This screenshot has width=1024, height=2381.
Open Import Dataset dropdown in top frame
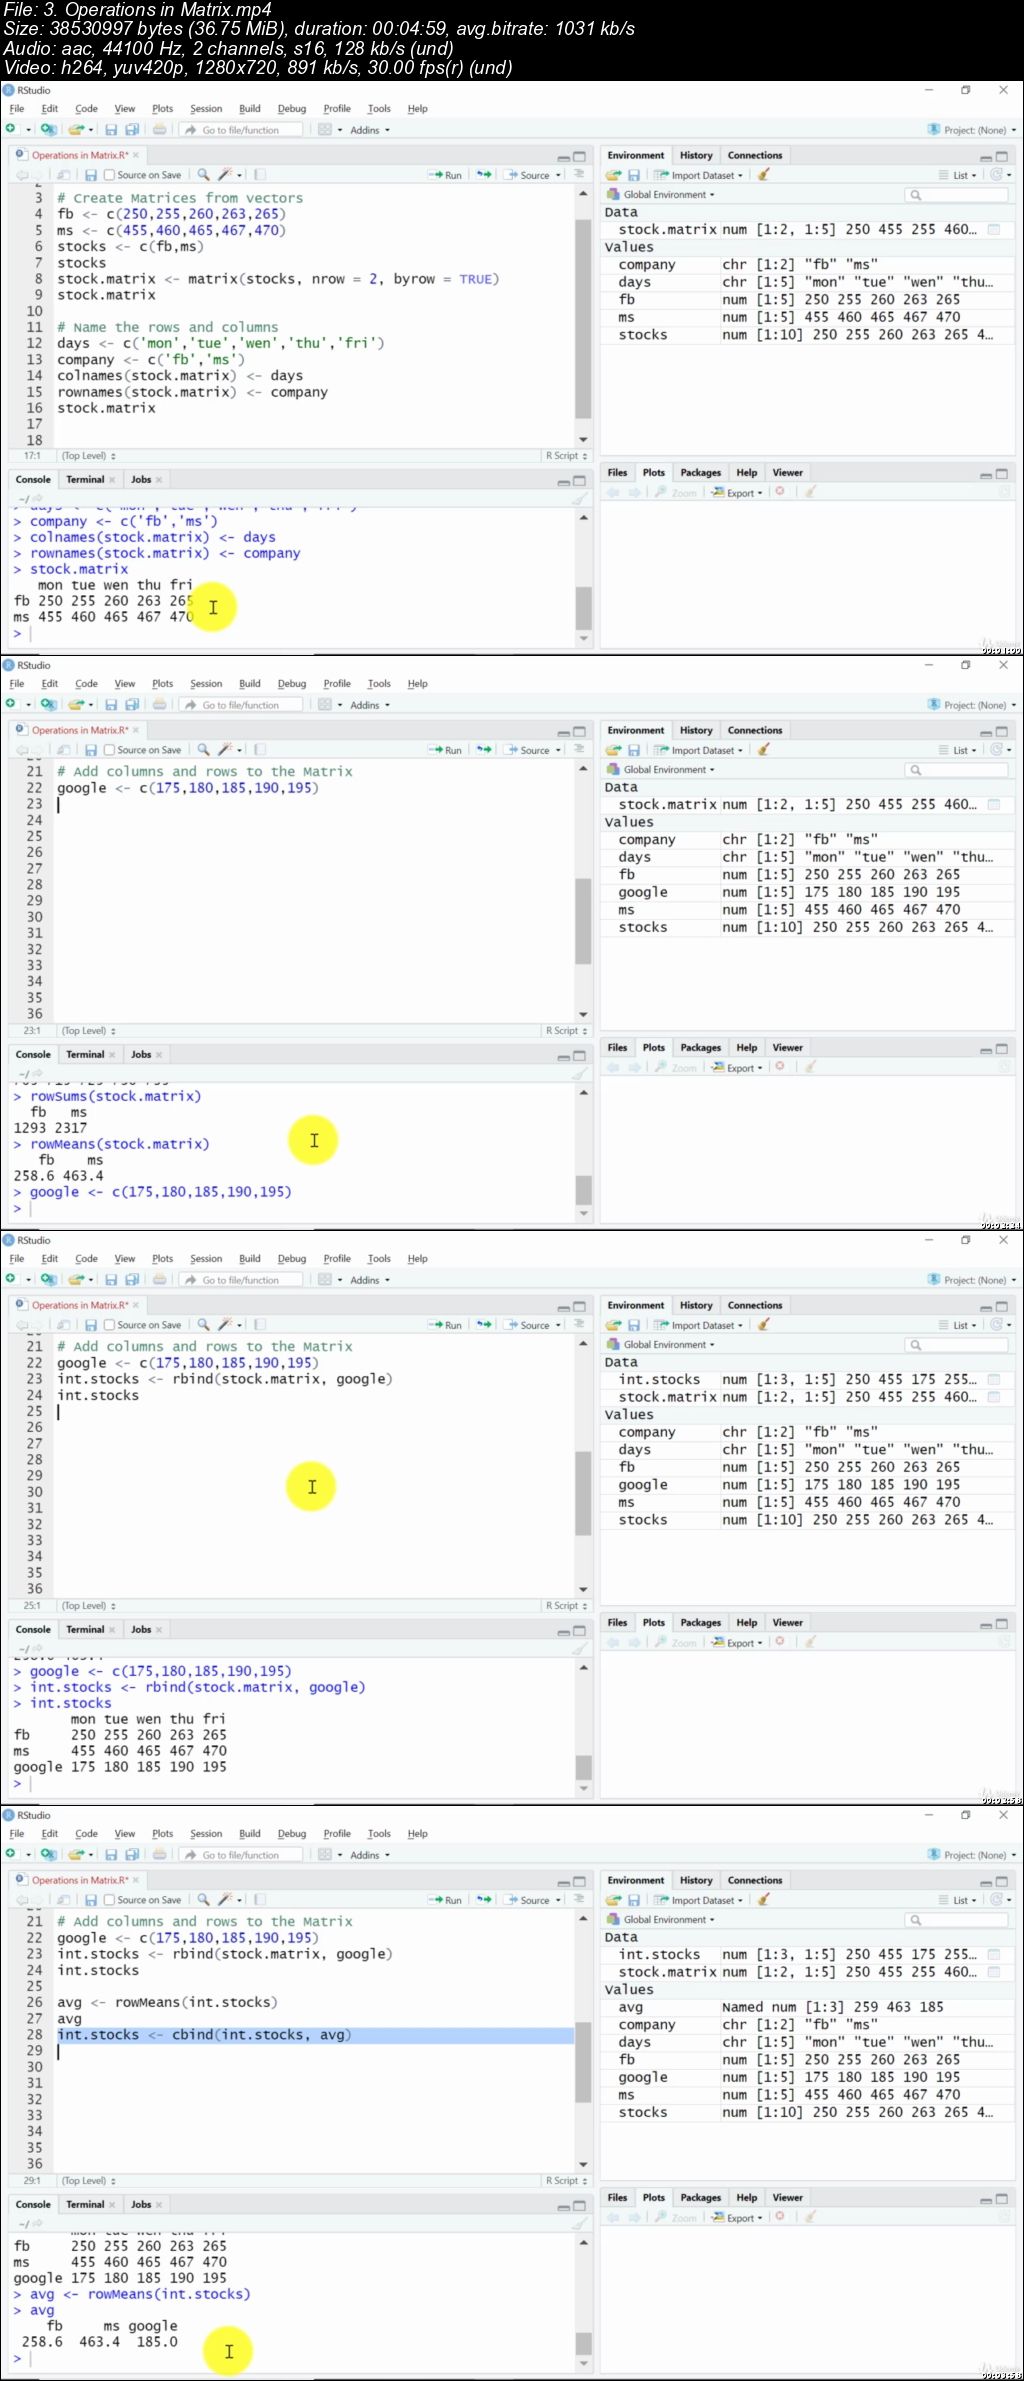(x=699, y=175)
